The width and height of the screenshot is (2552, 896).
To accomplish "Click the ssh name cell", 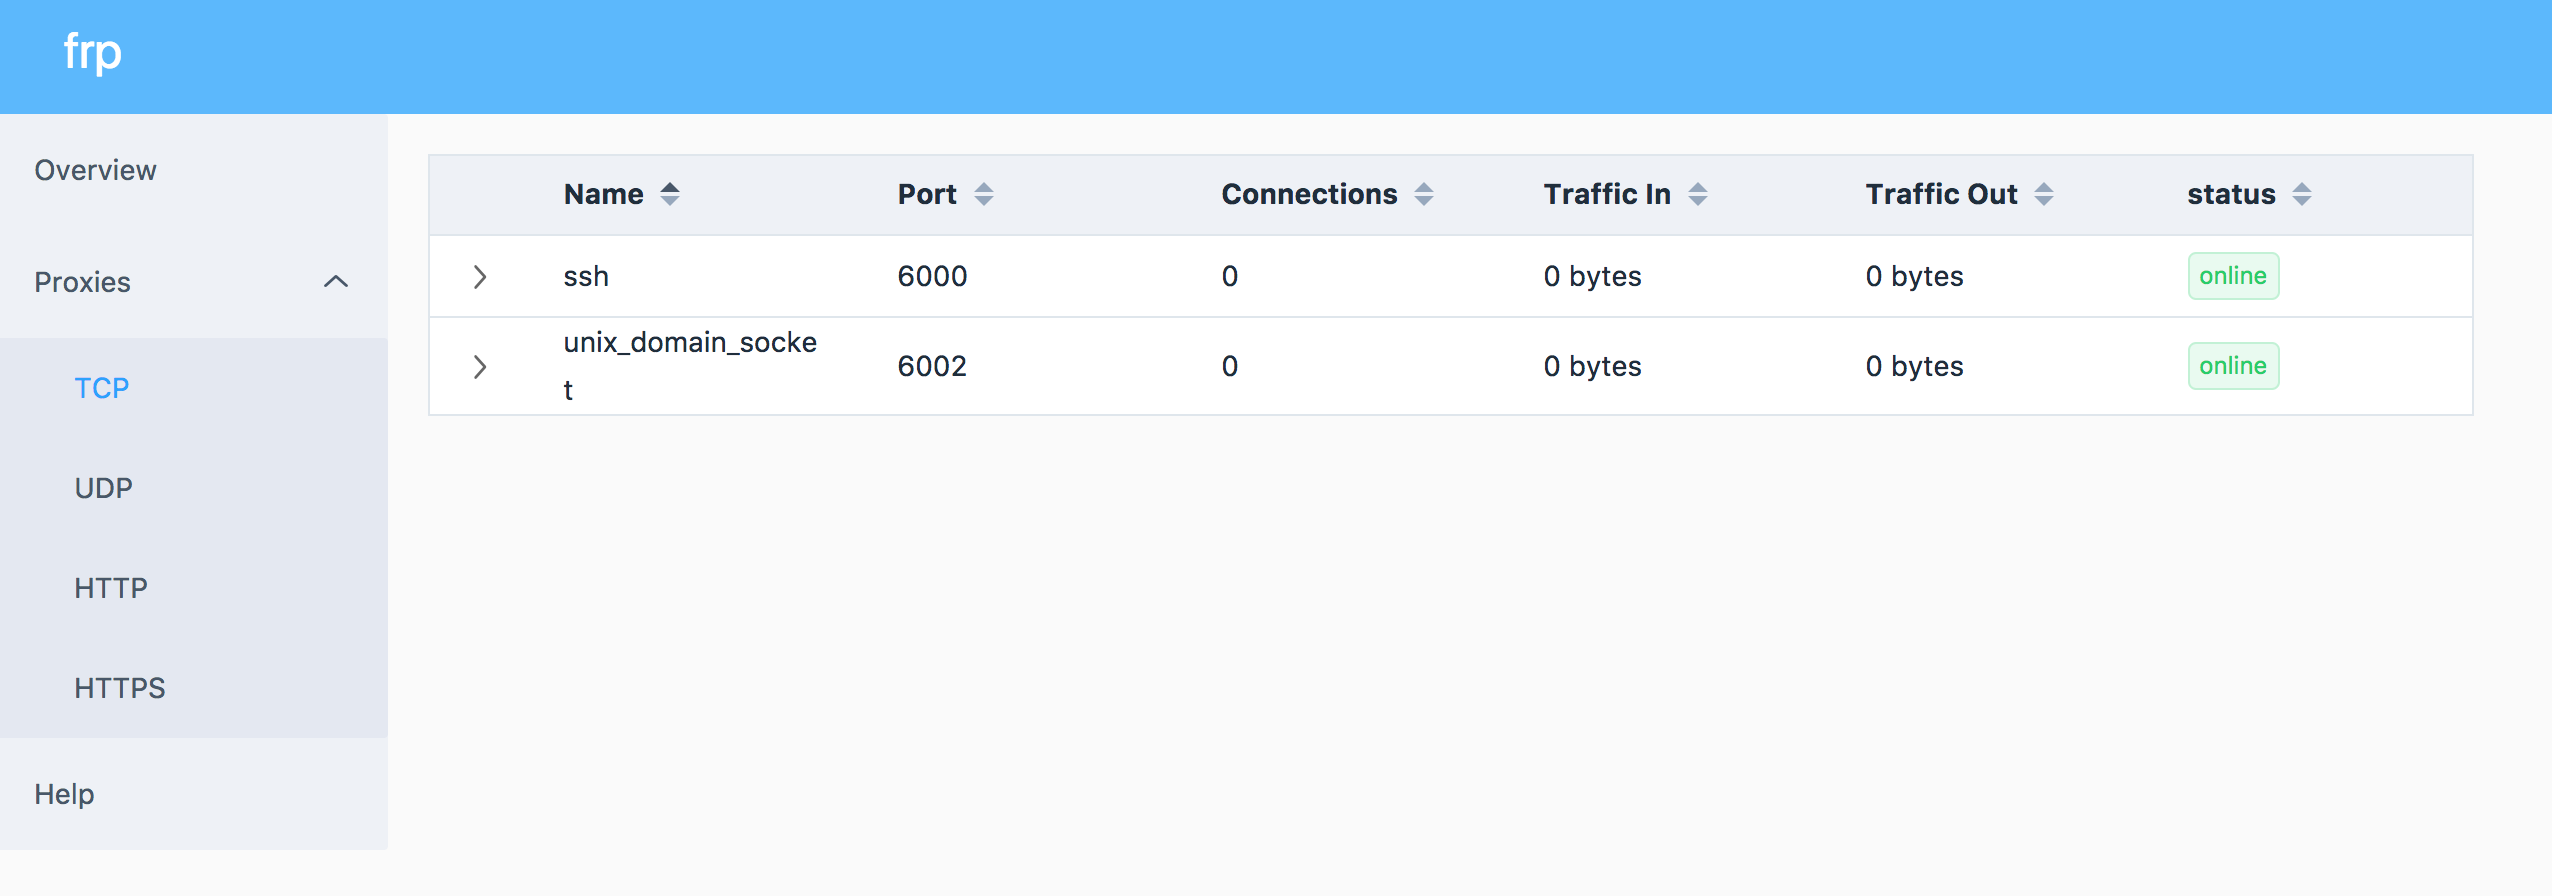I will [x=586, y=276].
